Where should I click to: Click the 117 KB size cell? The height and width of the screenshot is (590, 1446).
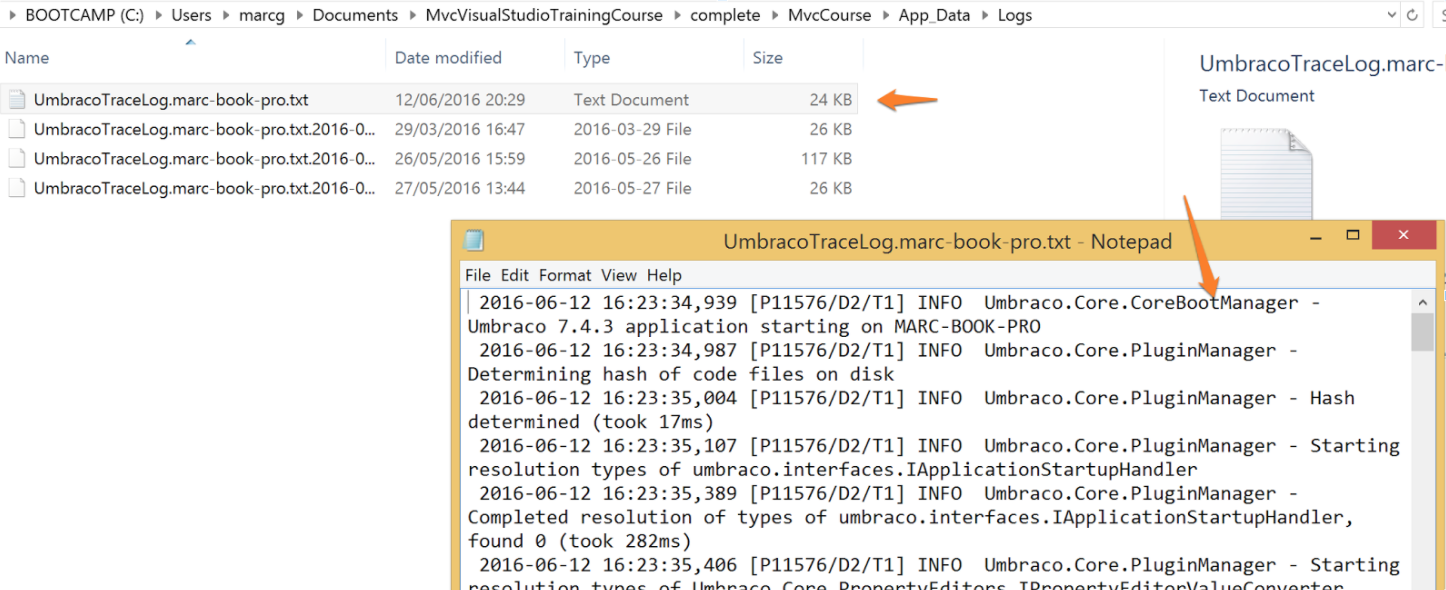[826, 158]
